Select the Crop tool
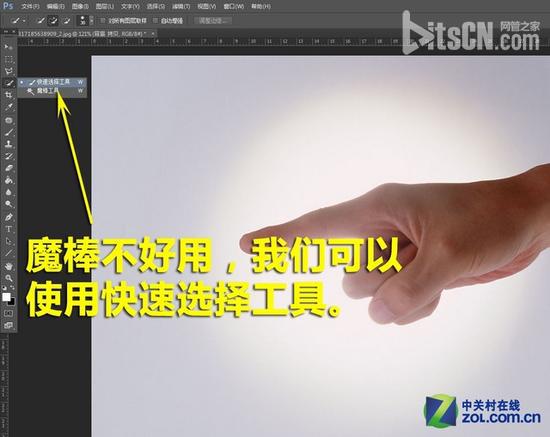The width and height of the screenshot is (550, 437). [x=8, y=95]
